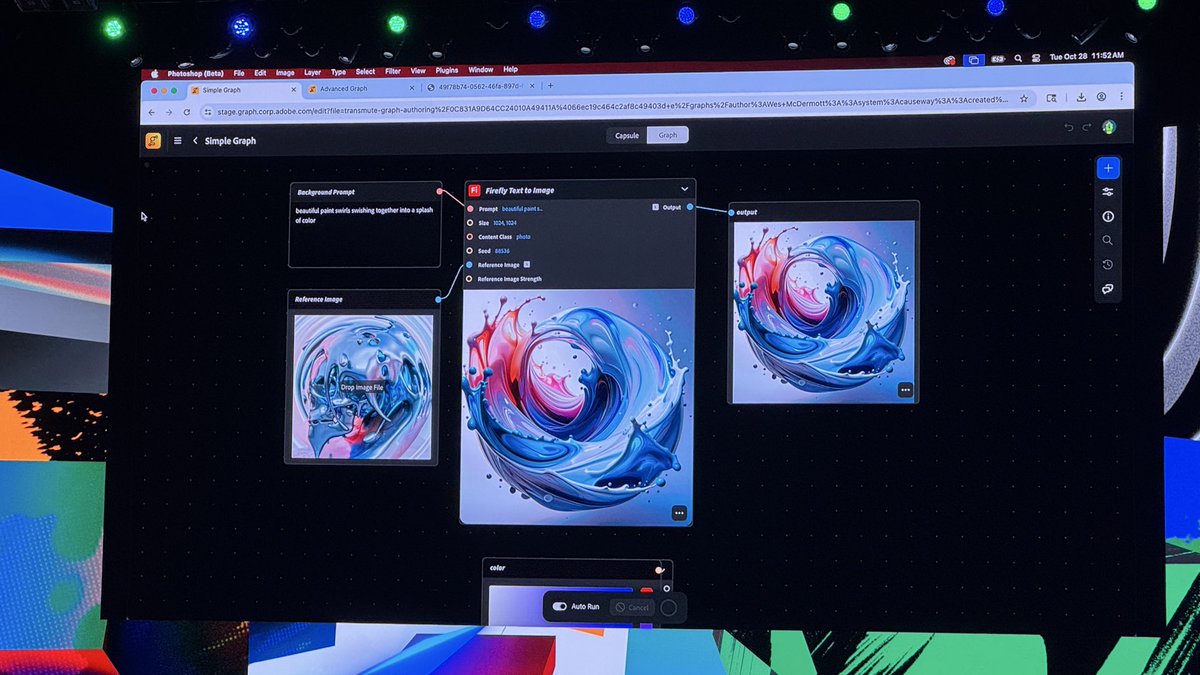Click the Seed value 88536
1200x675 pixels.
pyautogui.click(x=502, y=251)
